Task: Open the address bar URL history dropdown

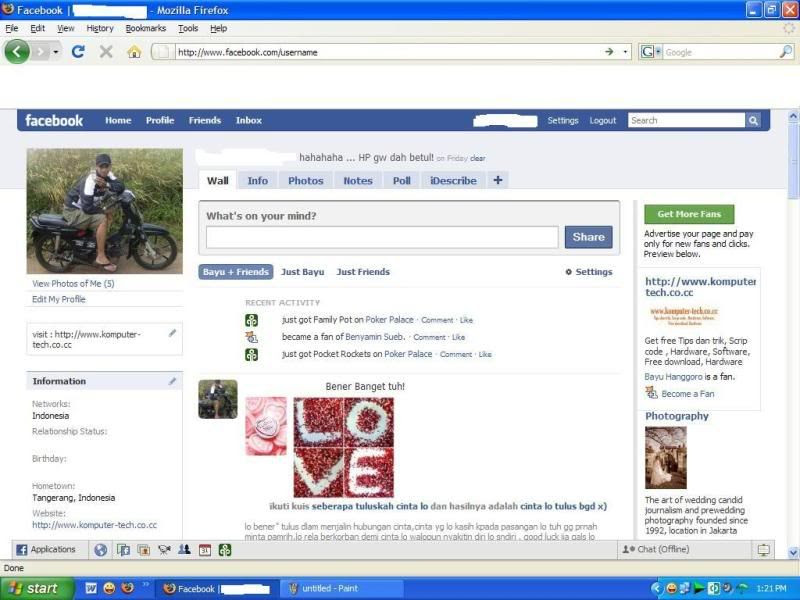Action: (x=625, y=52)
